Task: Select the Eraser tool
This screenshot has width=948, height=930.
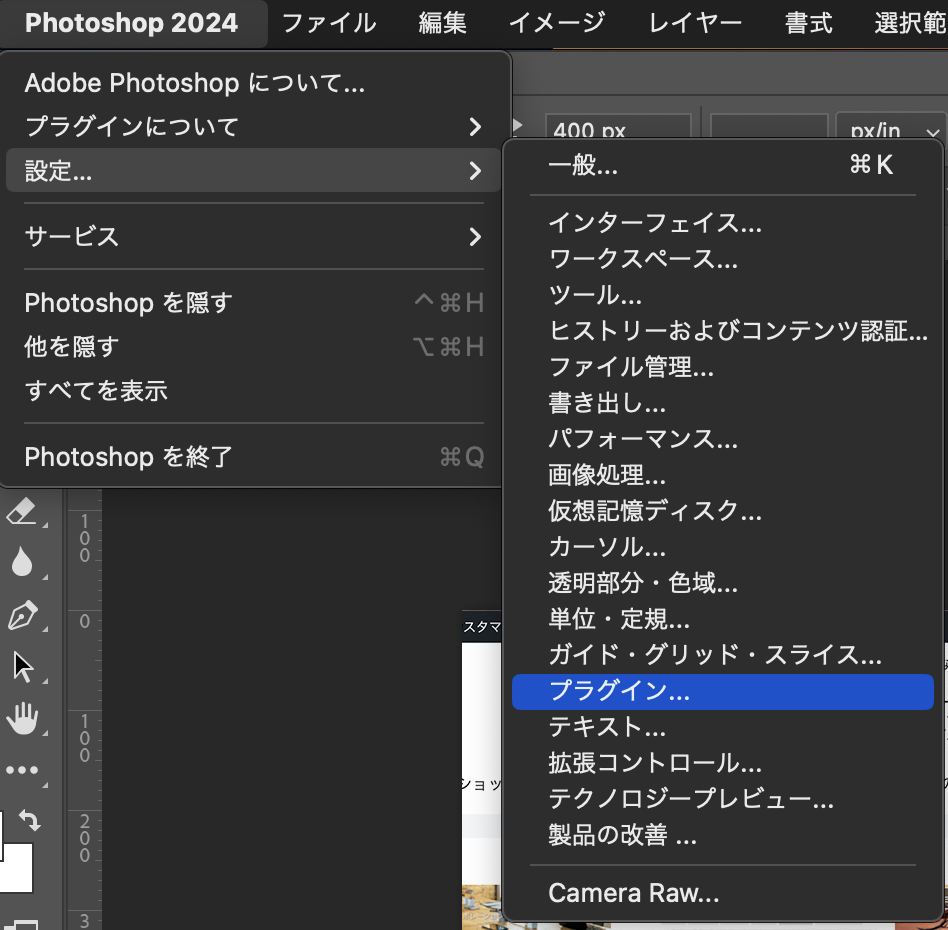Action: [21, 513]
